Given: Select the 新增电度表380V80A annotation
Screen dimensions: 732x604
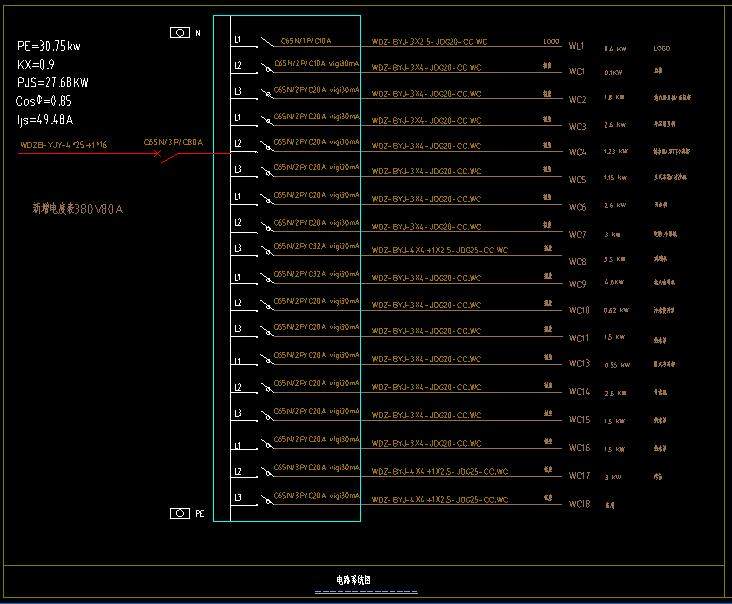Looking at the screenshot, I should pyautogui.click(x=78, y=209).
